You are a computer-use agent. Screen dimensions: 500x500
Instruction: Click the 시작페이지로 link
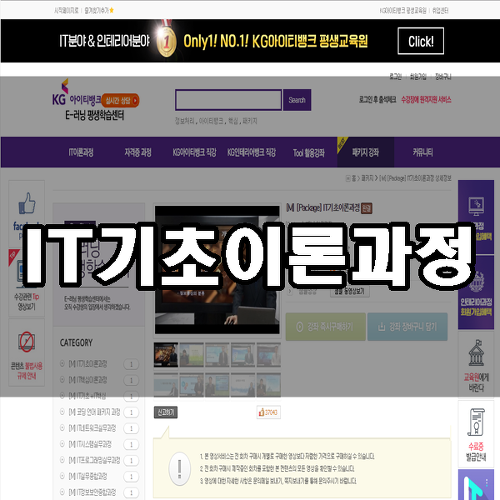66,11
